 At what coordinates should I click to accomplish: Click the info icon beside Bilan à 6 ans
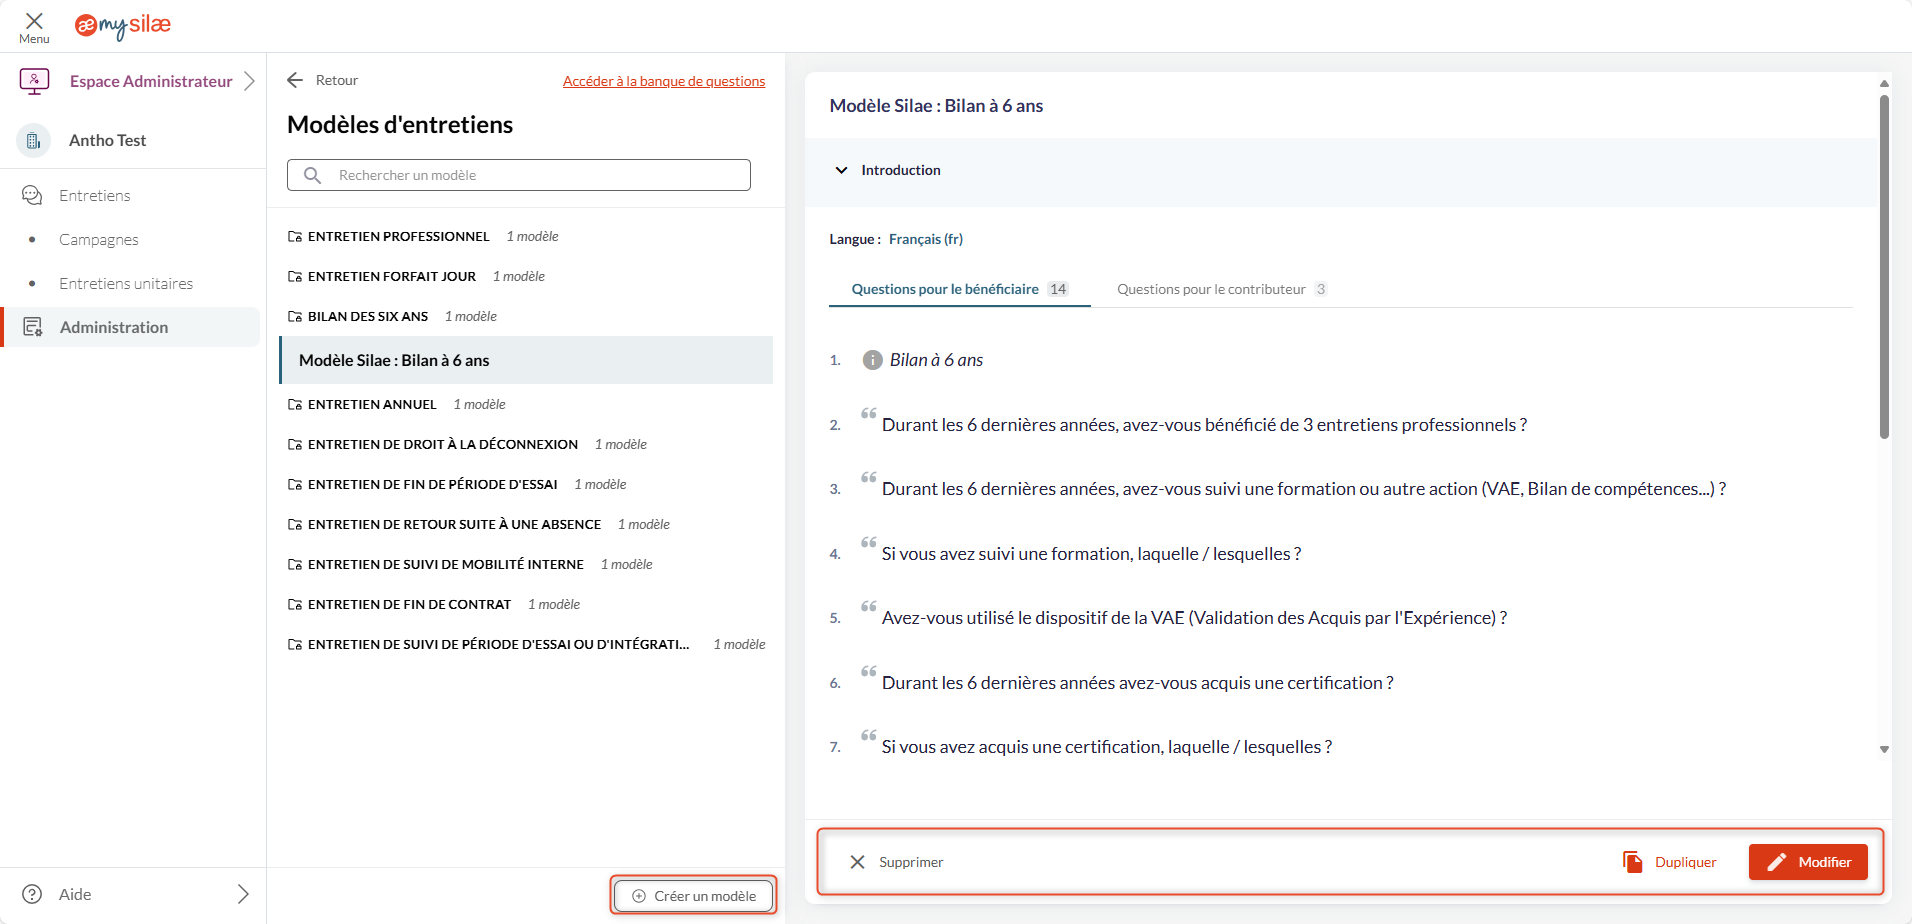872,360
